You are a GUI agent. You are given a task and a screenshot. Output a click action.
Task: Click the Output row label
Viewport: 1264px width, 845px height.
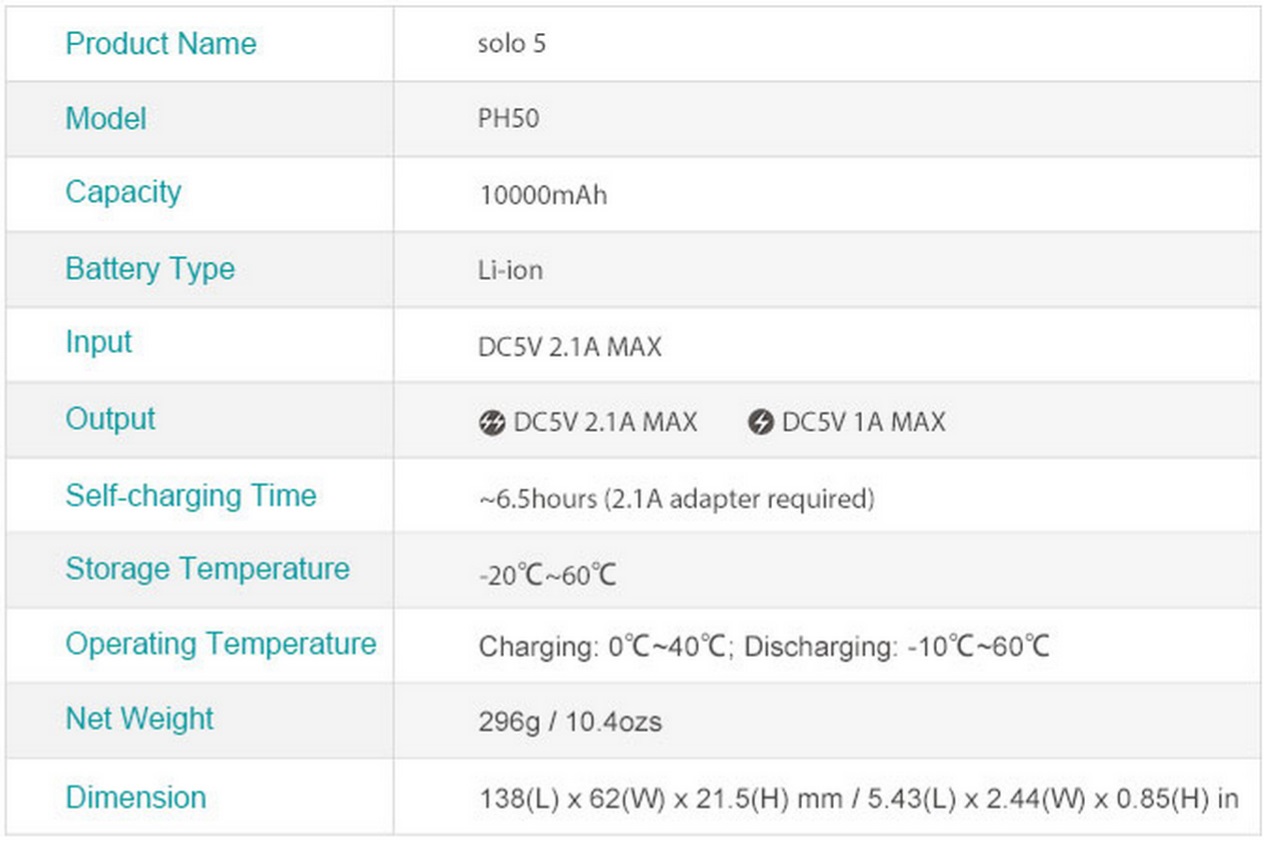pyautogui.click(x=110, y=418)
